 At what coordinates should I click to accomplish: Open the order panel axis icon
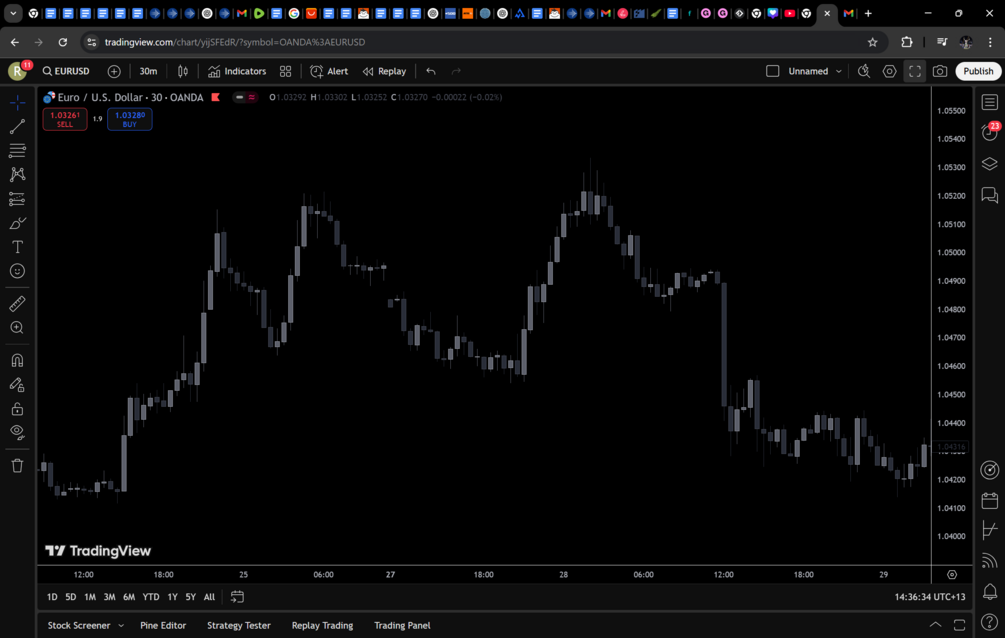pyautogui.click(x=990, y=530)
